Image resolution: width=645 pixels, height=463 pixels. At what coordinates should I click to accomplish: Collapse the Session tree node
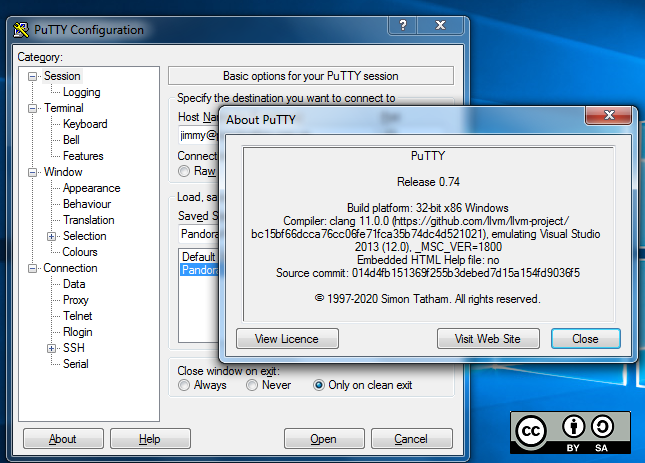click(32, 76)
